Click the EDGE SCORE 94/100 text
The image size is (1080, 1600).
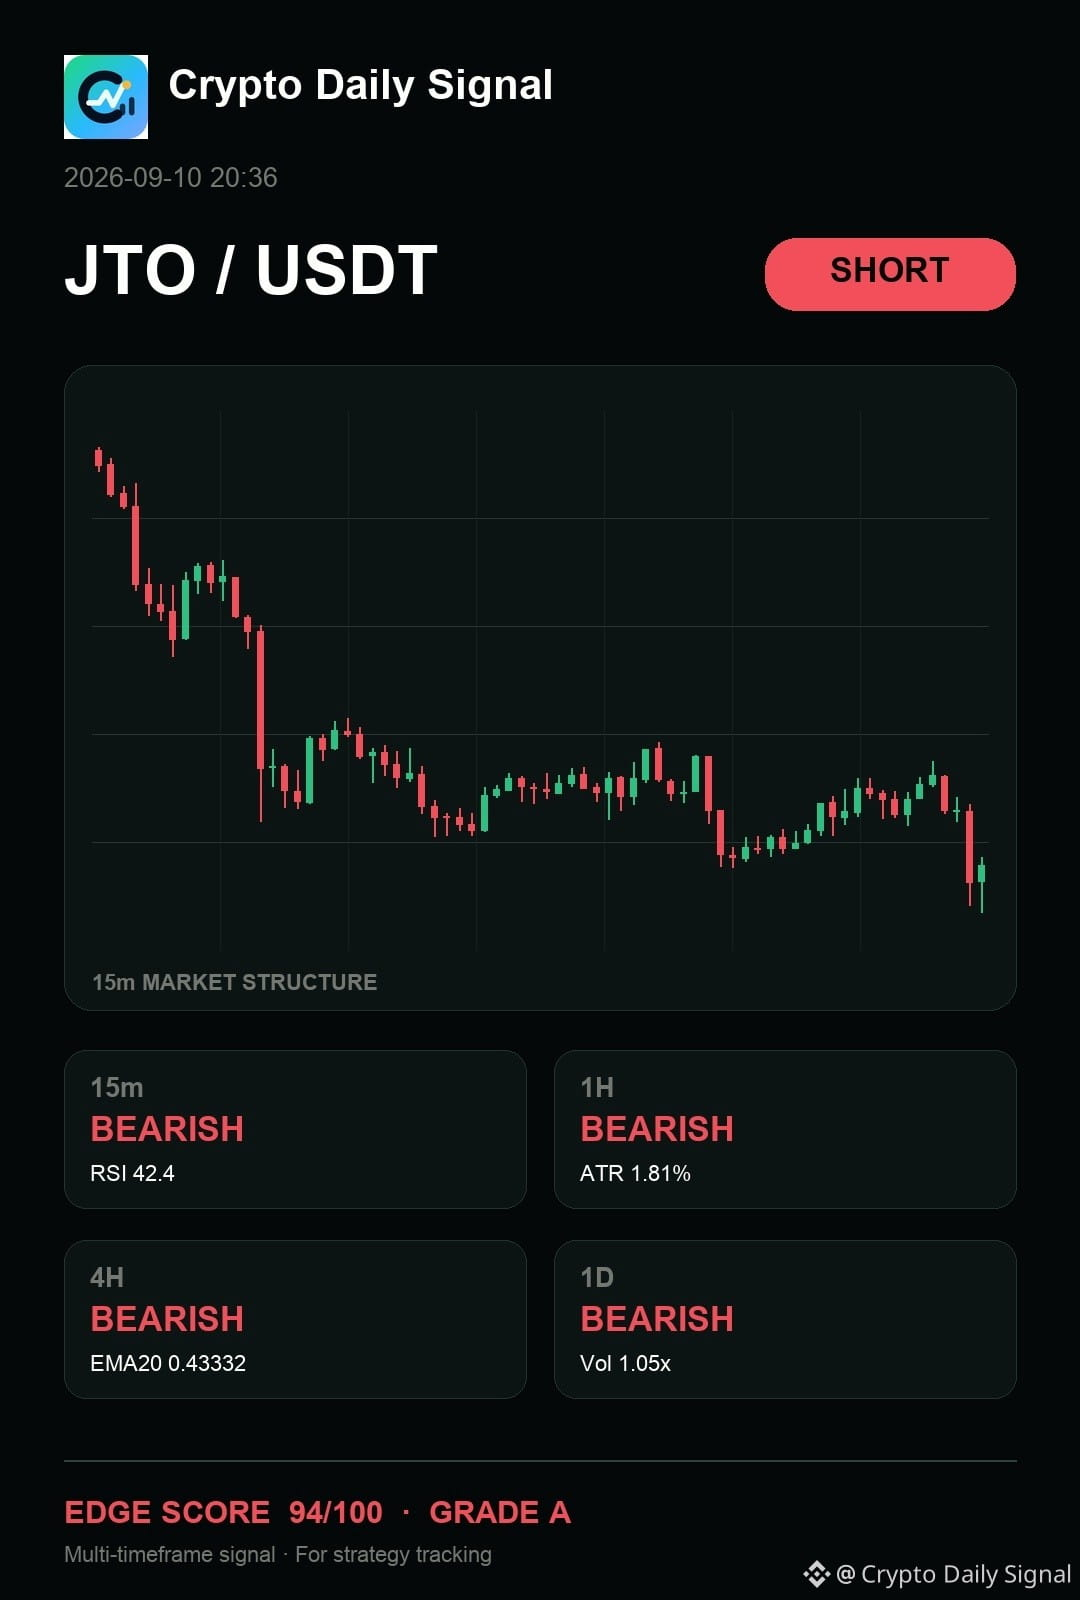[x=223, y=1512]
